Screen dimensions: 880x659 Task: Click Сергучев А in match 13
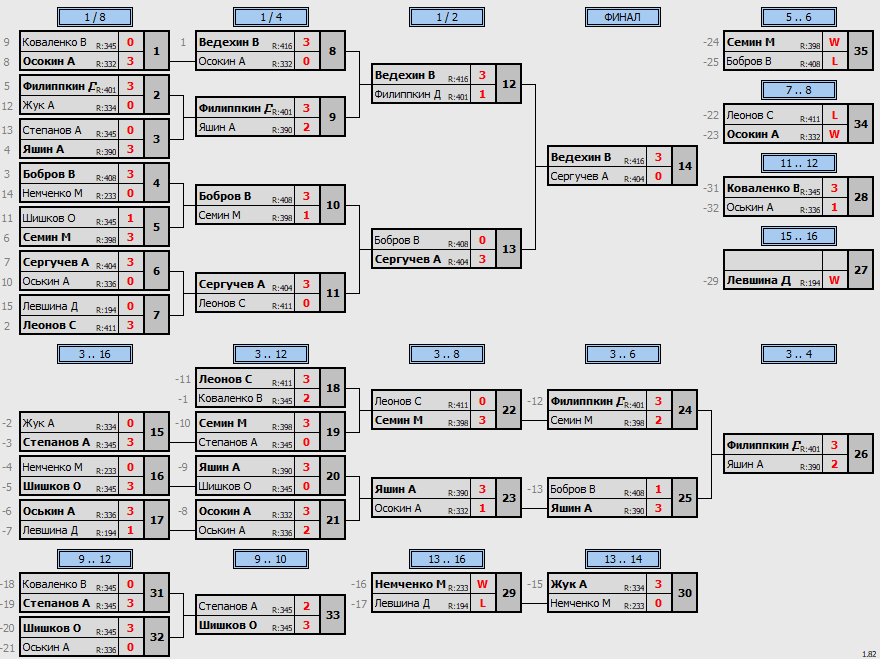coord(407,259)
